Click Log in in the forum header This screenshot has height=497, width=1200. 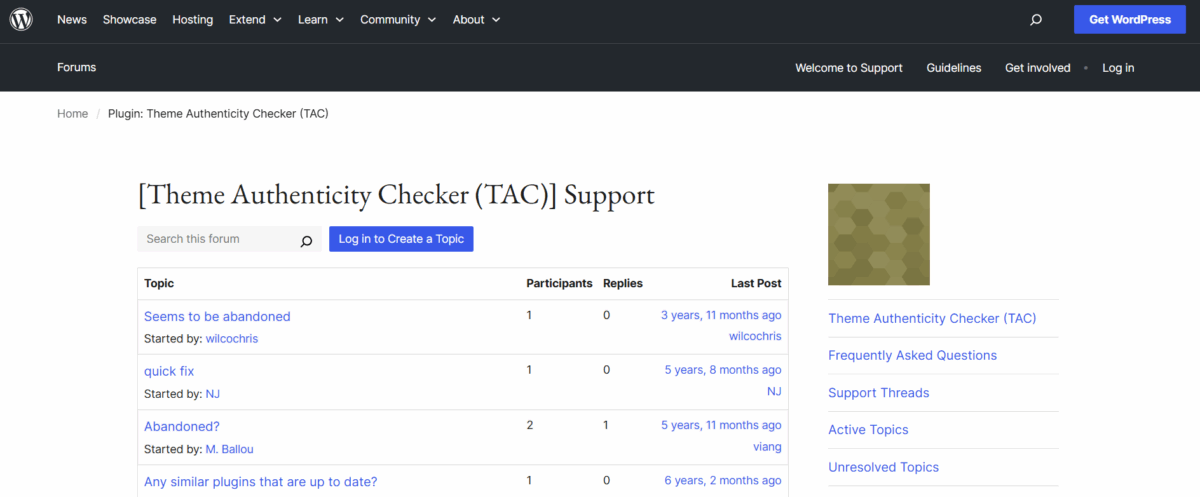point(1118,68)
